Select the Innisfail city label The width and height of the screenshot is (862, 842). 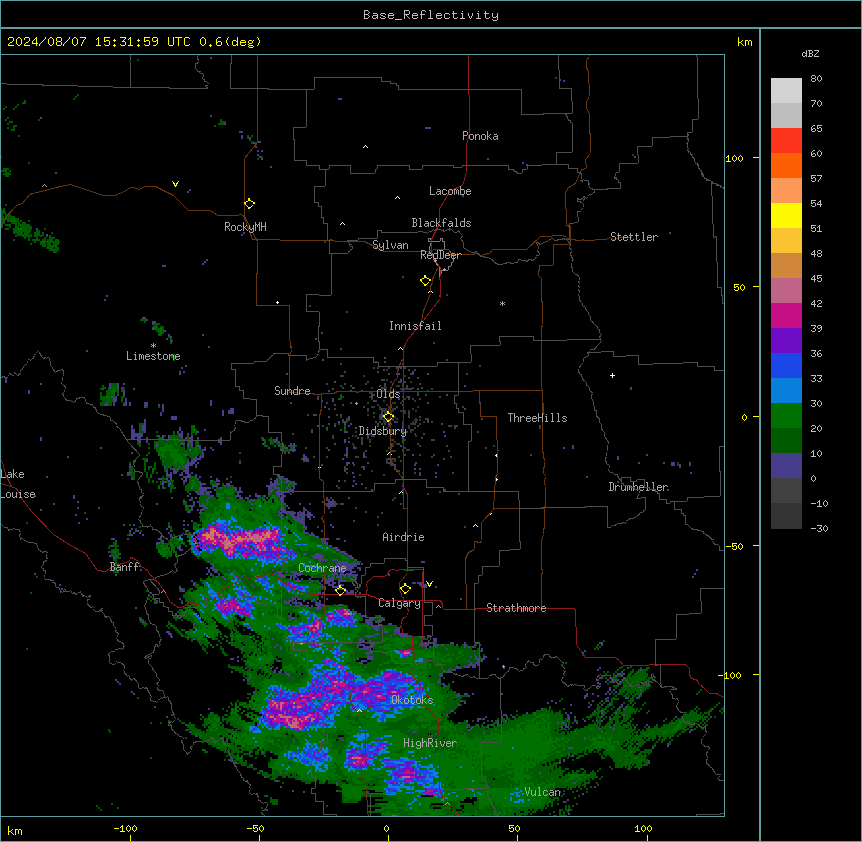[x=415, y=326]
